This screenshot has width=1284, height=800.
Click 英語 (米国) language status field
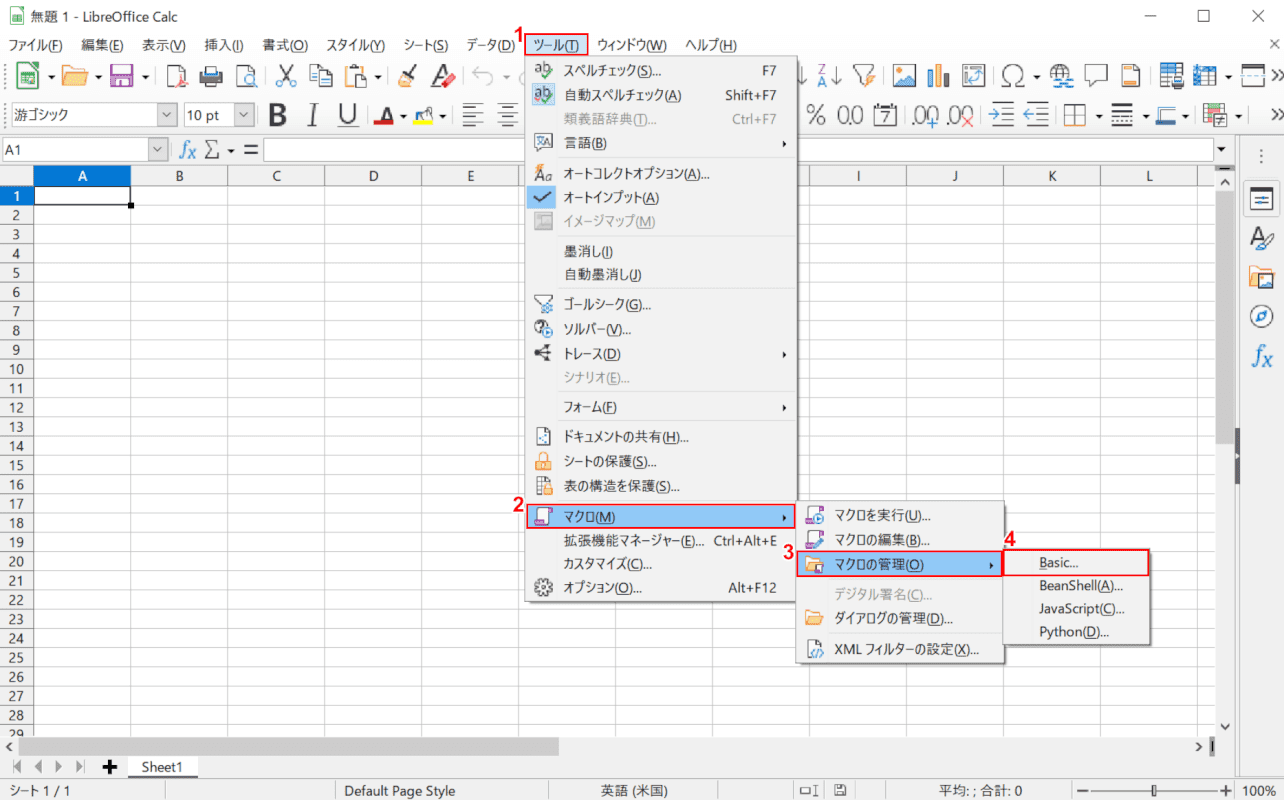634,790
